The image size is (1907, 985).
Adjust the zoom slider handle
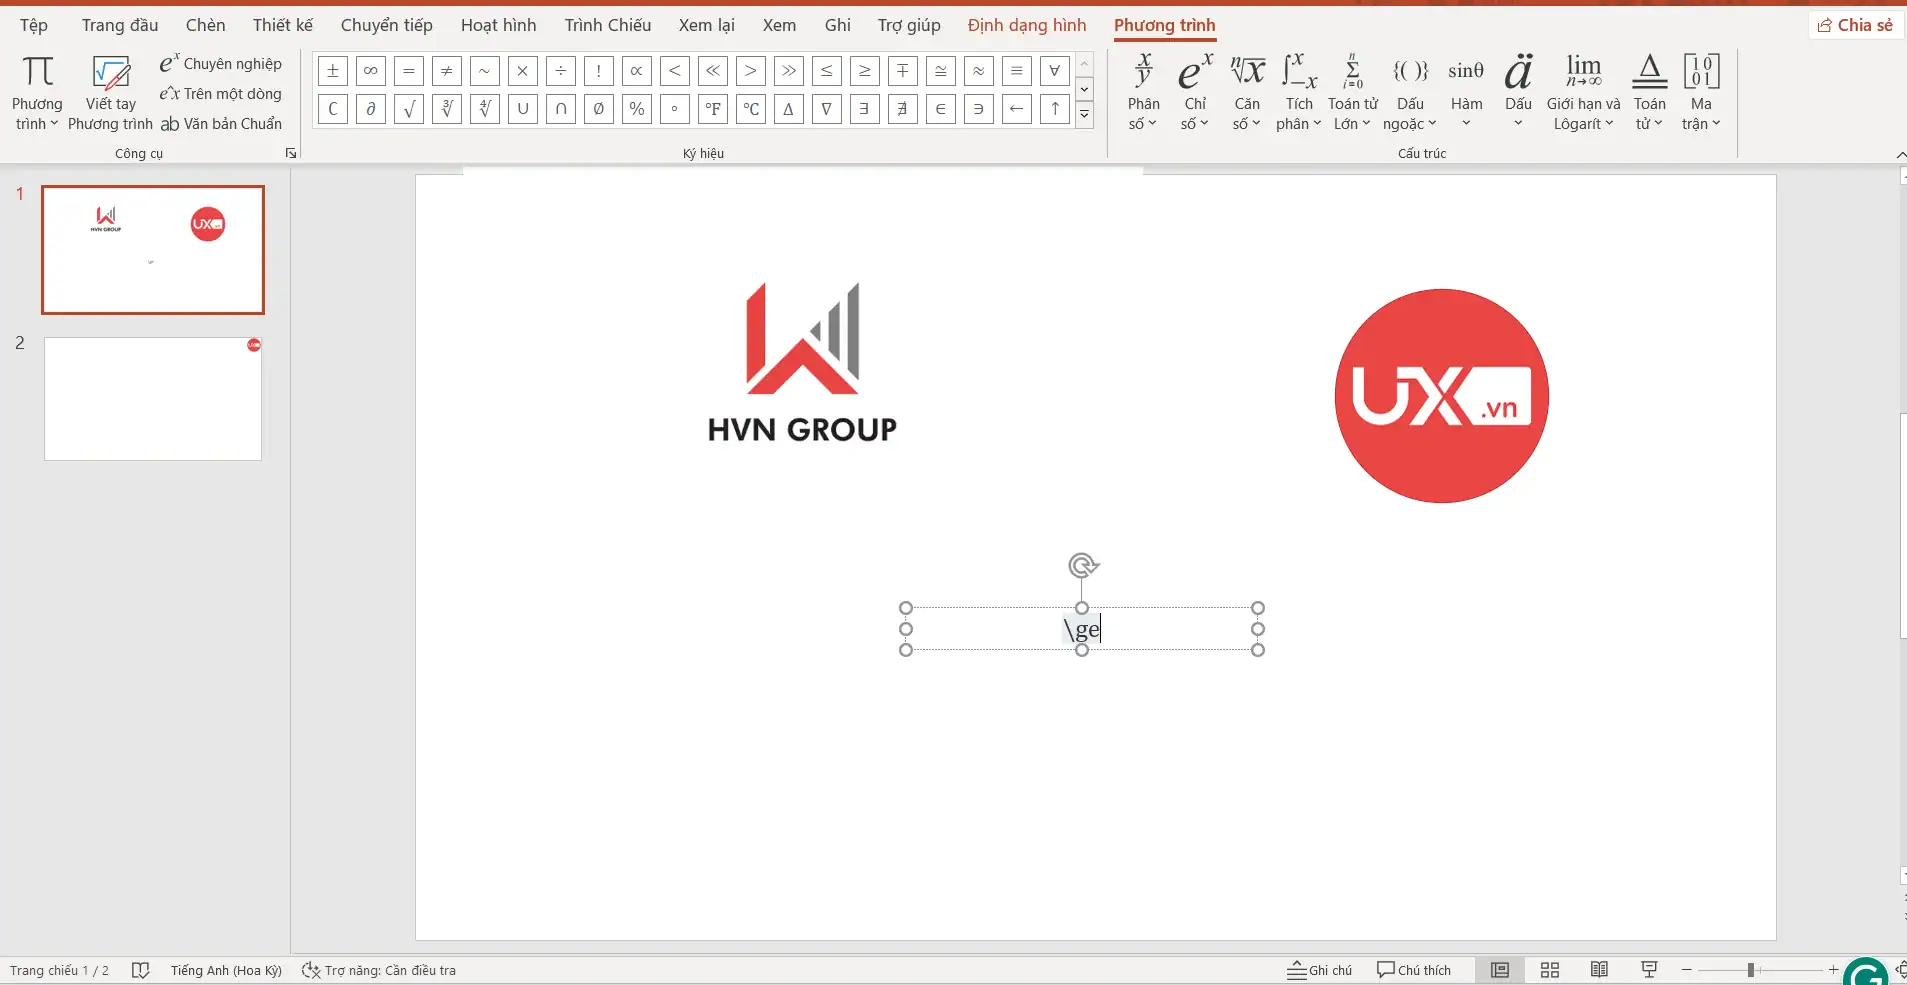(1751, 970)
